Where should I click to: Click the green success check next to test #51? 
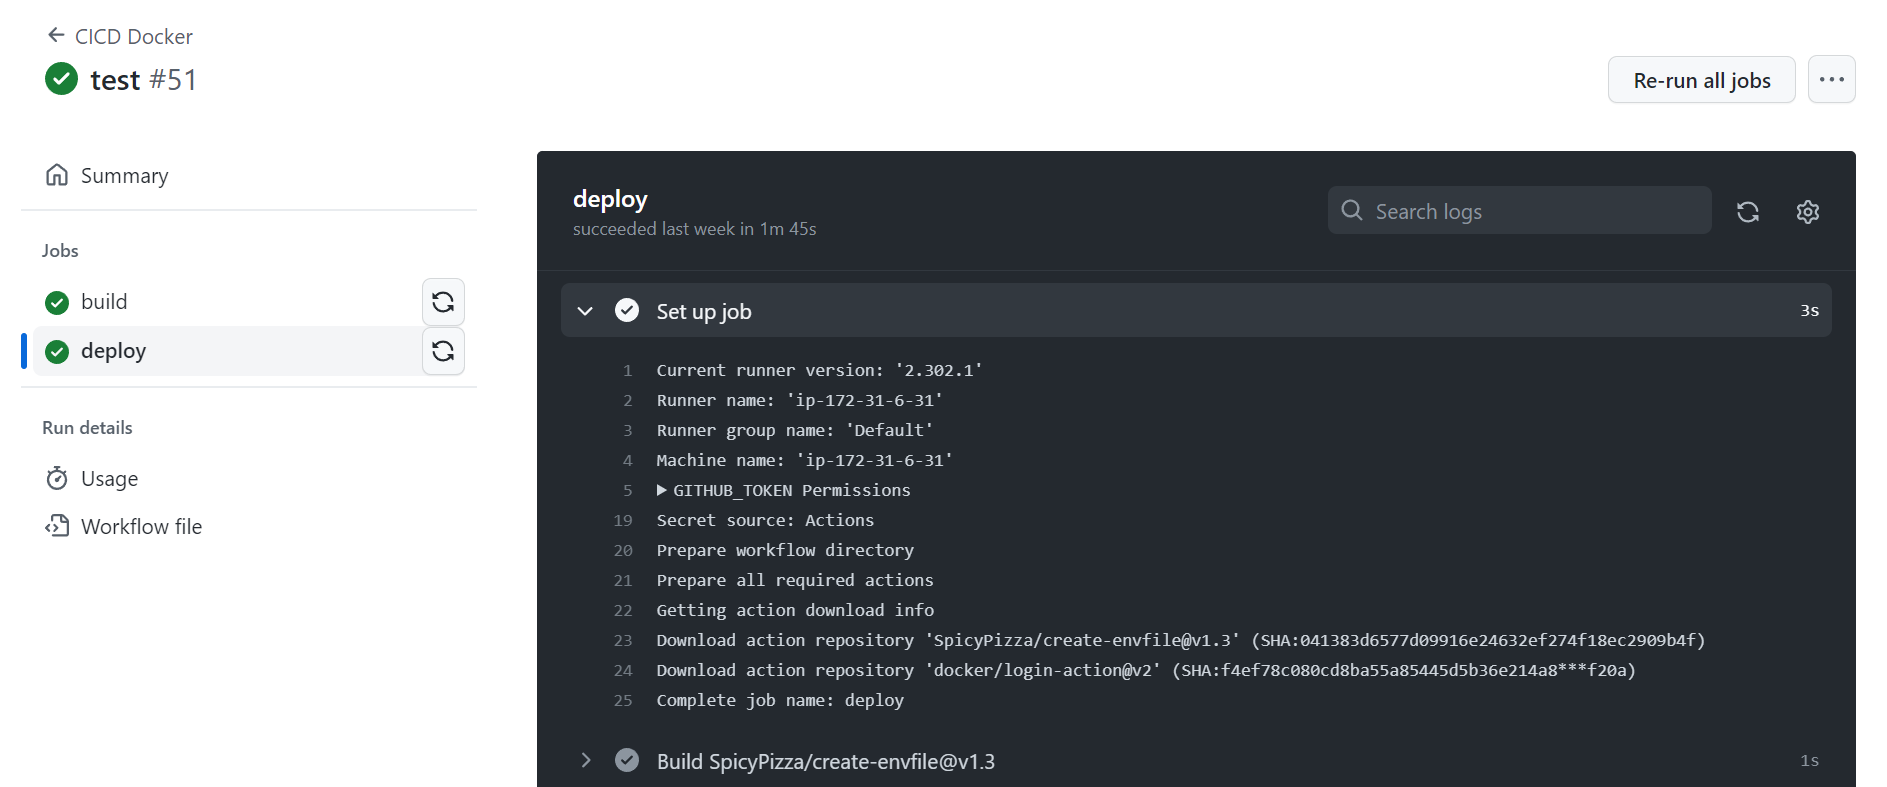(62, 78)
